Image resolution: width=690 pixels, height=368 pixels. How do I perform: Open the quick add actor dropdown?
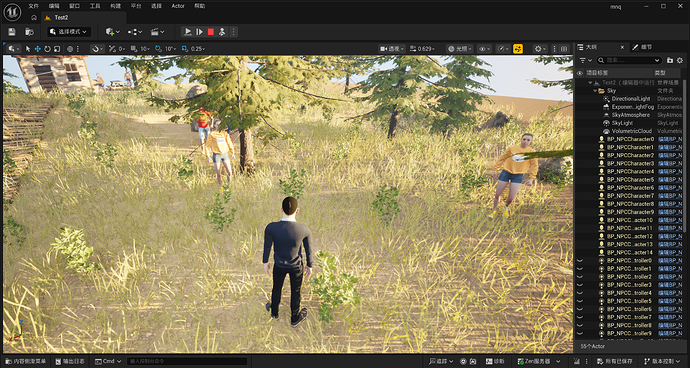pyautogui.click(x=113, y=32)
